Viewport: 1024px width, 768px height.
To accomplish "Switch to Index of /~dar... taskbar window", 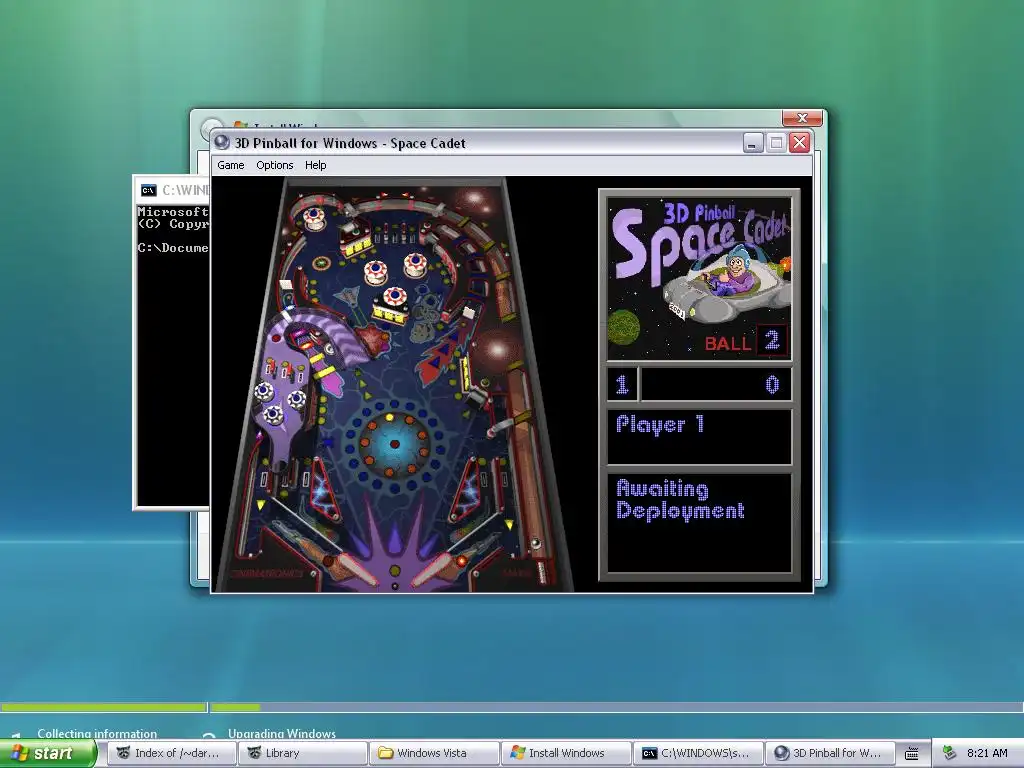I will point(170,753).
